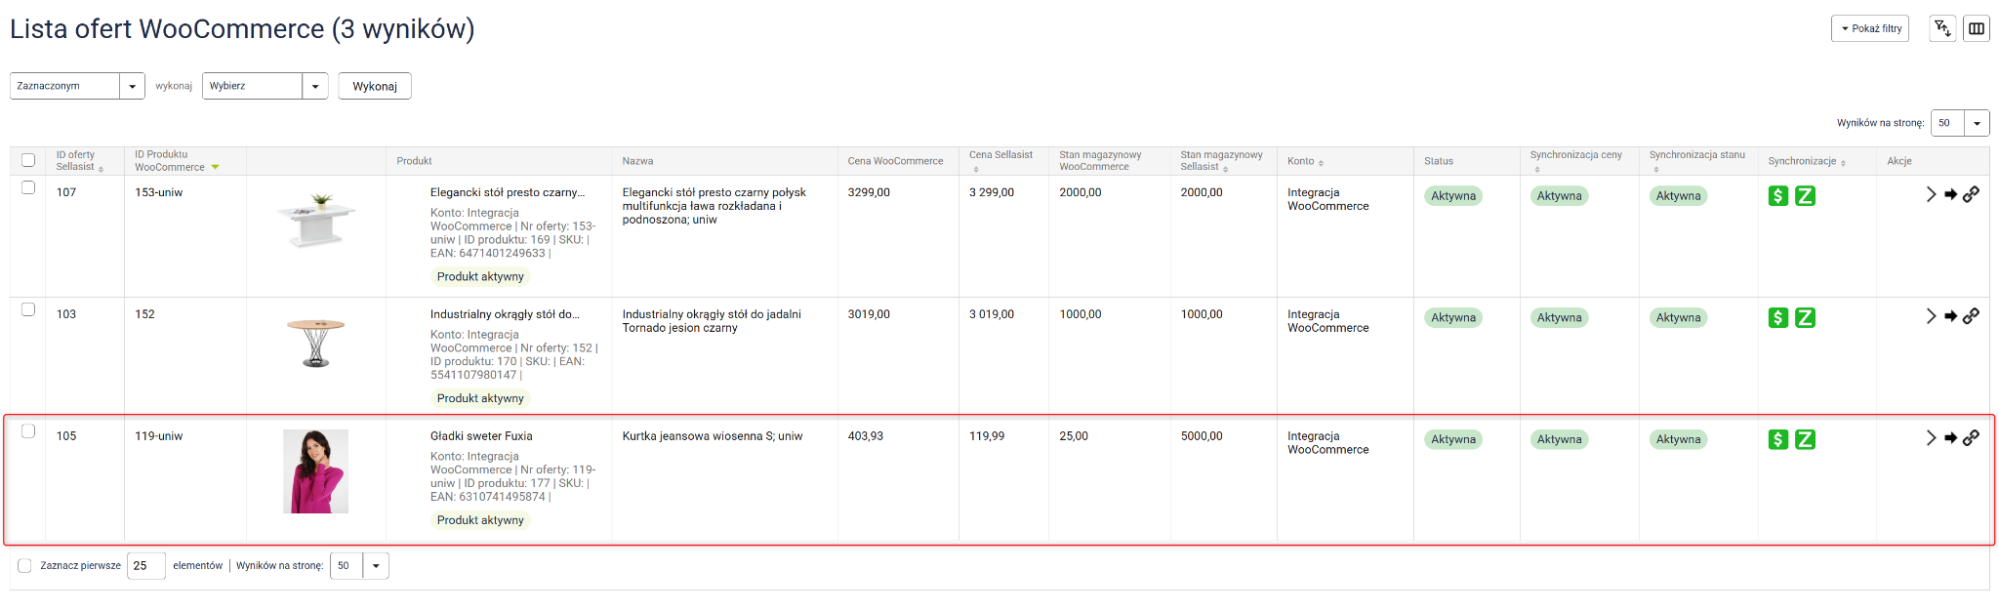Select the checkbox for offer 107
This screenshot has height=599, width=1999.
[28, 188]
